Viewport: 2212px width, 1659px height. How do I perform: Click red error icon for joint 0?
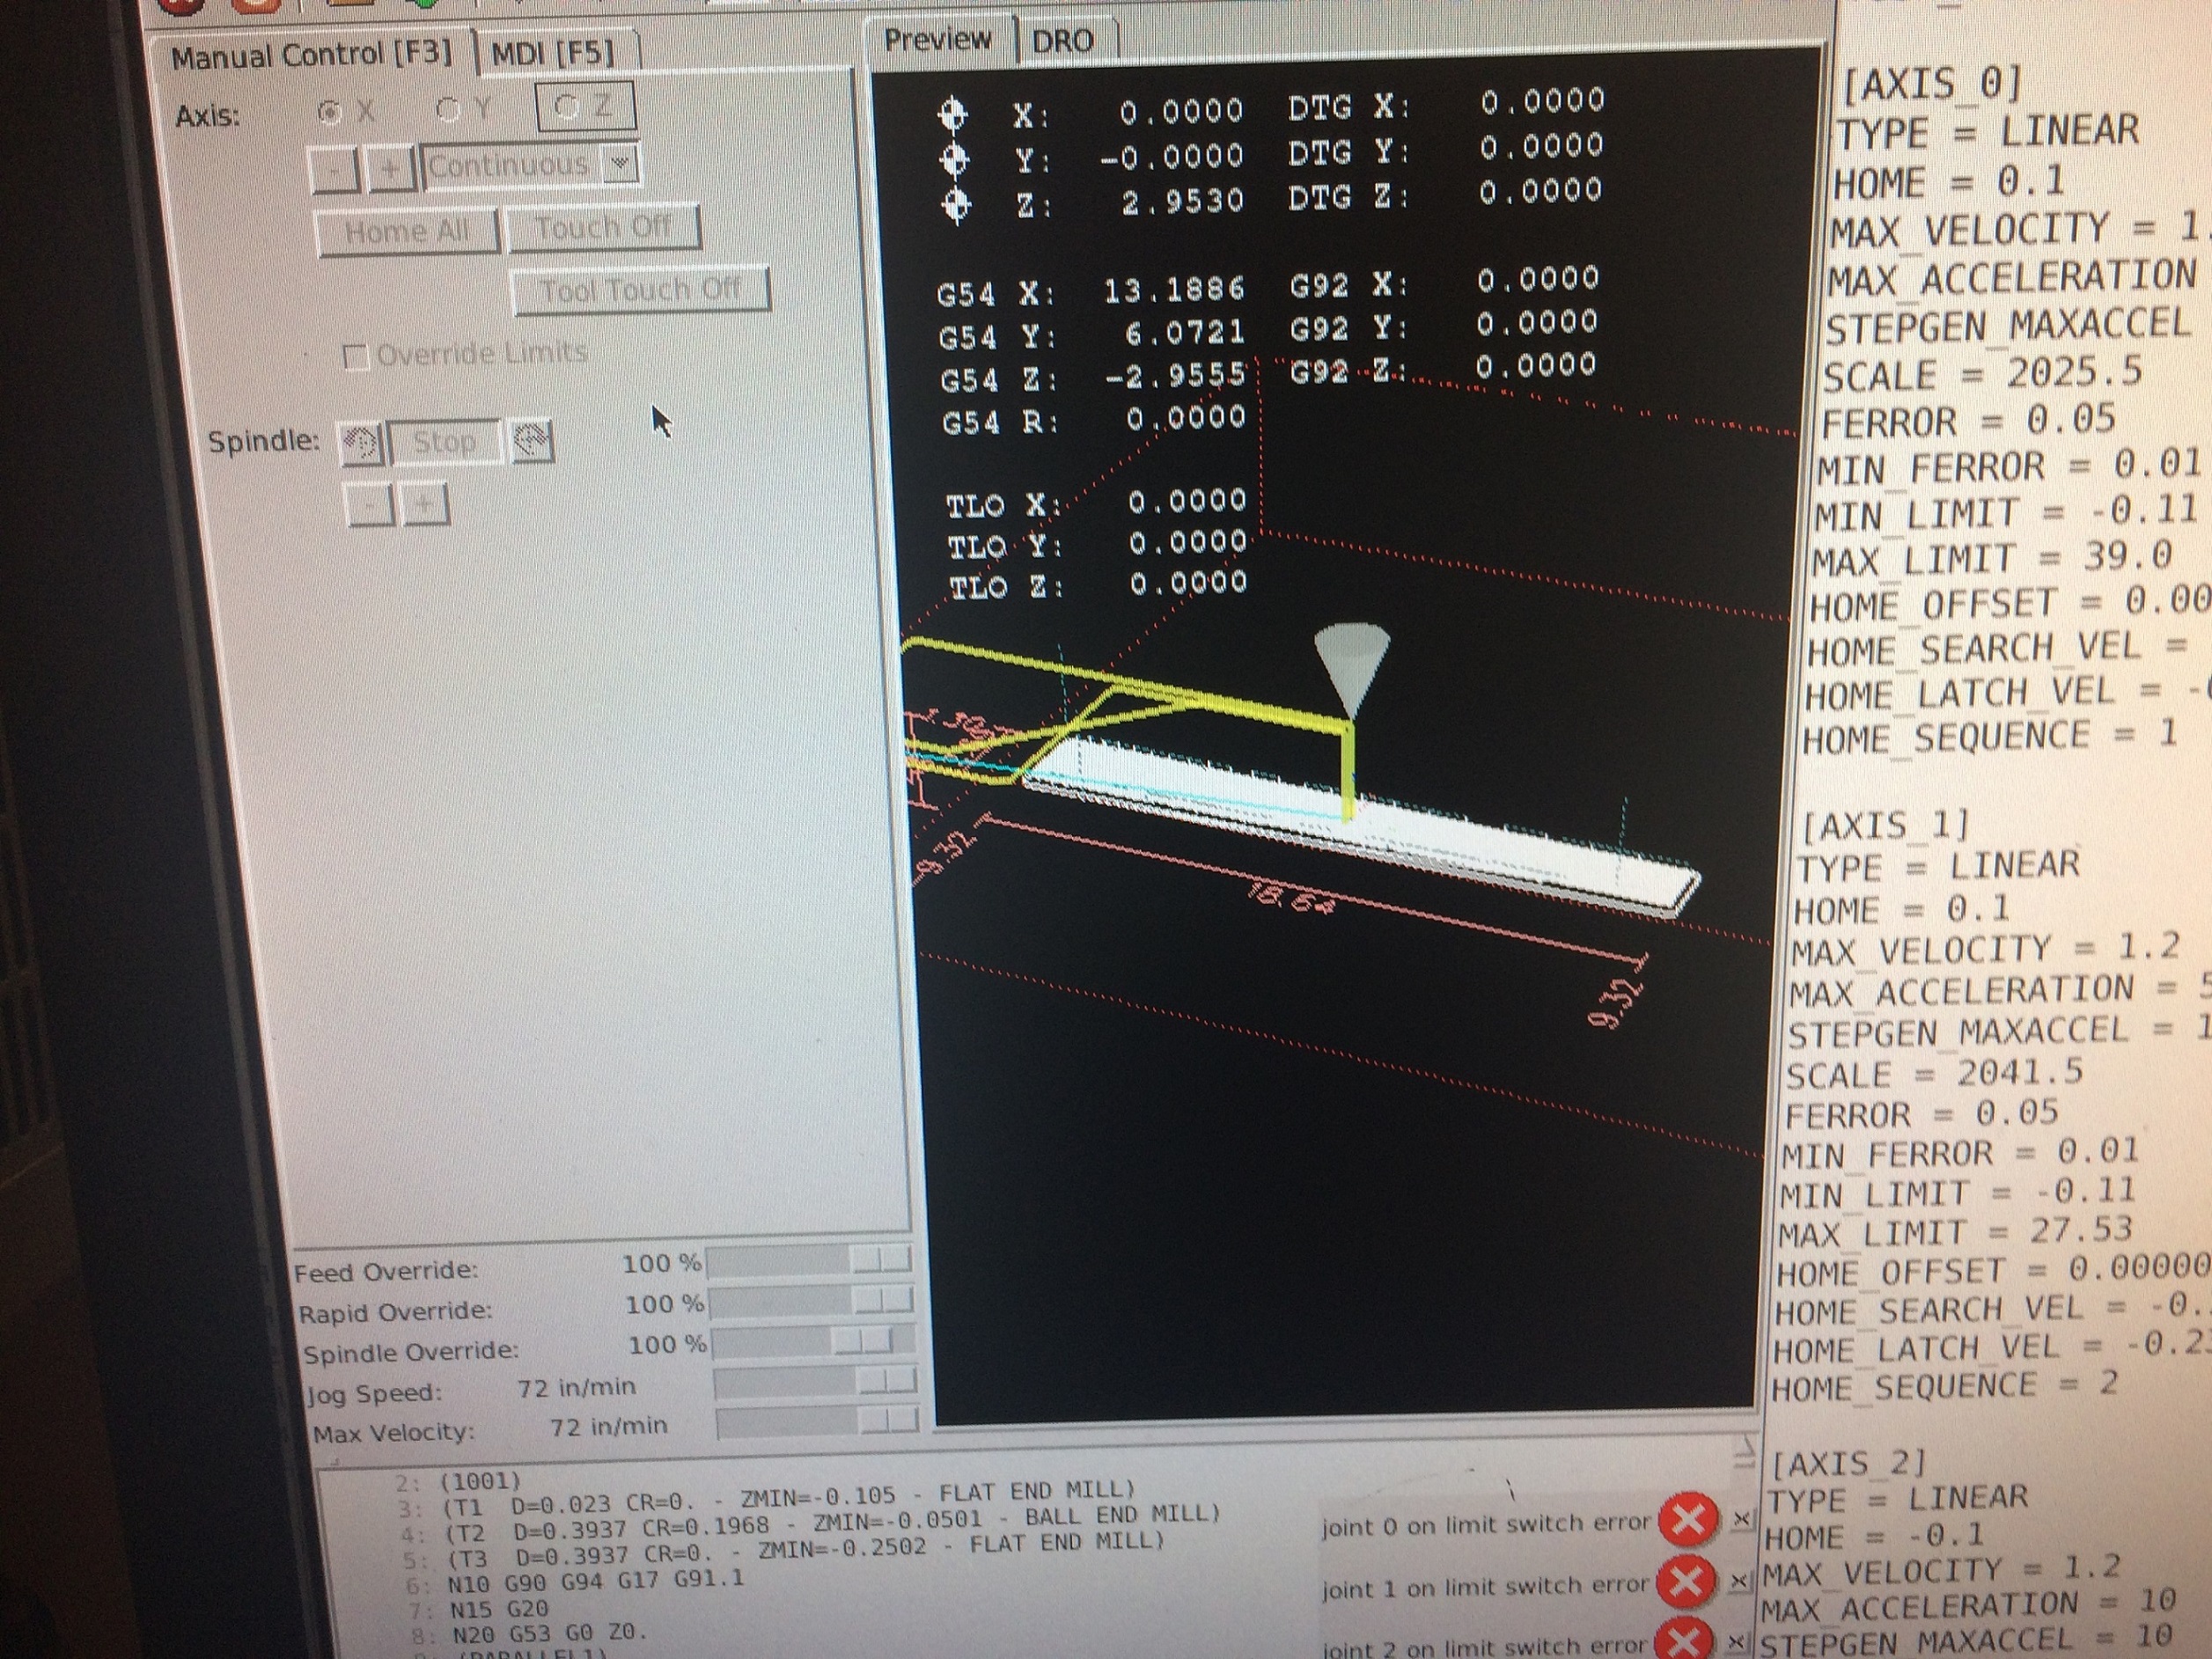tap(1688, 1520)
